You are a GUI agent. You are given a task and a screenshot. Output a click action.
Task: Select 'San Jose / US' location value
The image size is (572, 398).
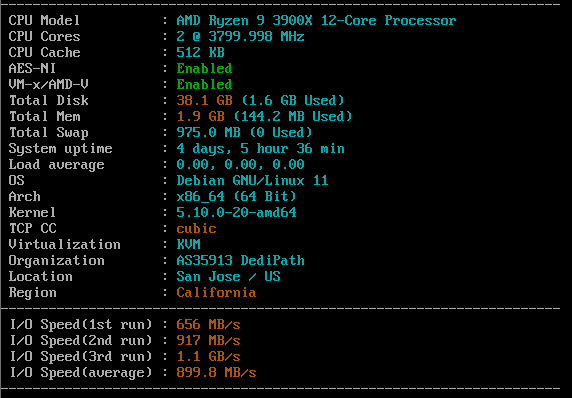(228, 277)
